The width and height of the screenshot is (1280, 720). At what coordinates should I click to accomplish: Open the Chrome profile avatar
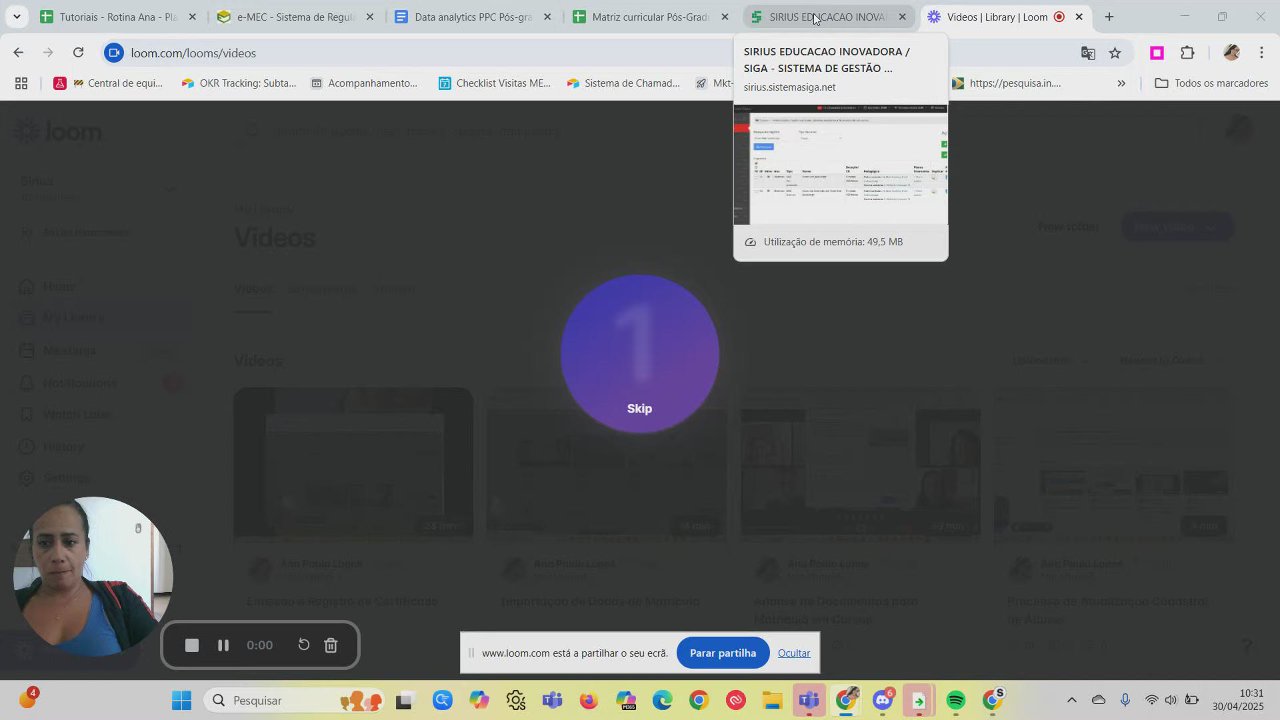point(1231,53)
